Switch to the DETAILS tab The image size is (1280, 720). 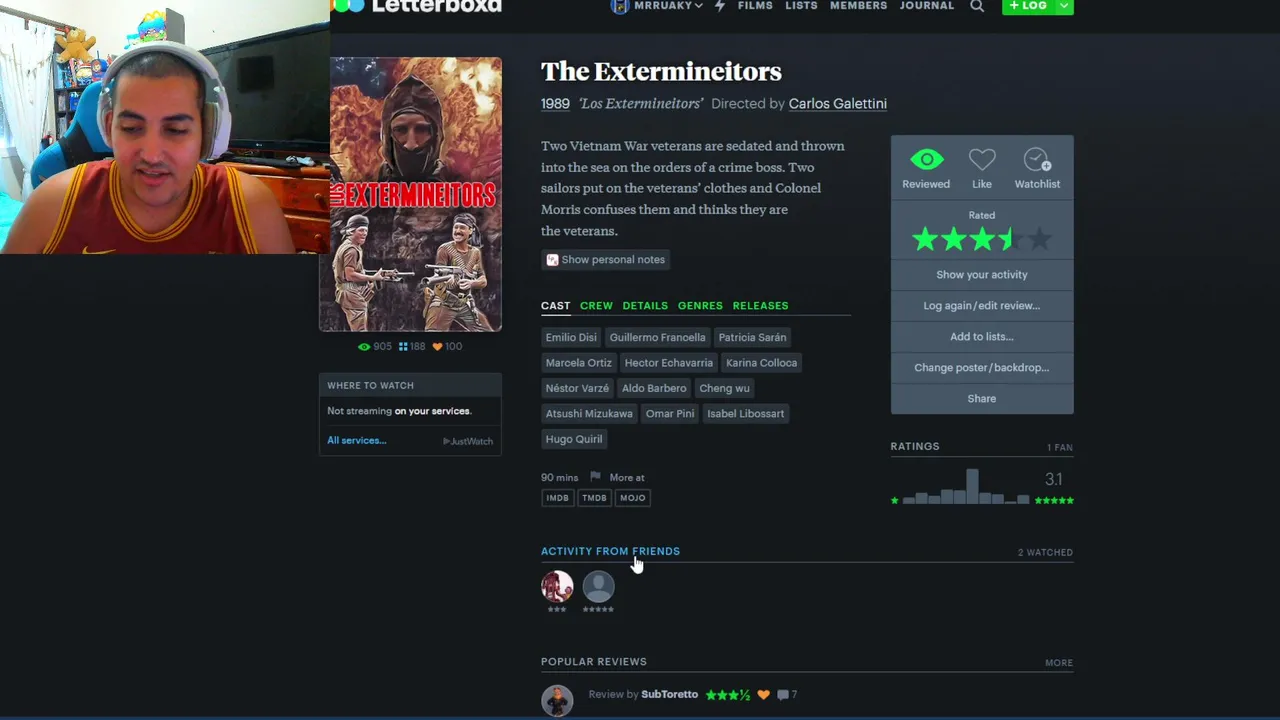point(645,306)
